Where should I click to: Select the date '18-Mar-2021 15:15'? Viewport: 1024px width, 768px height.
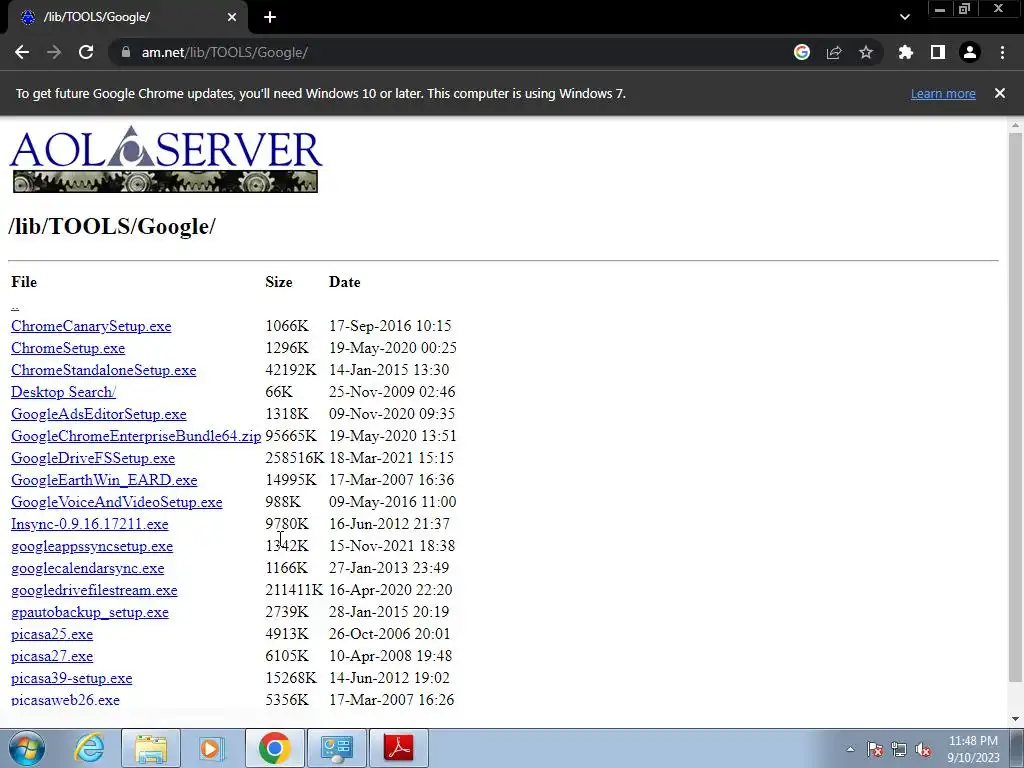click(391, 458)
